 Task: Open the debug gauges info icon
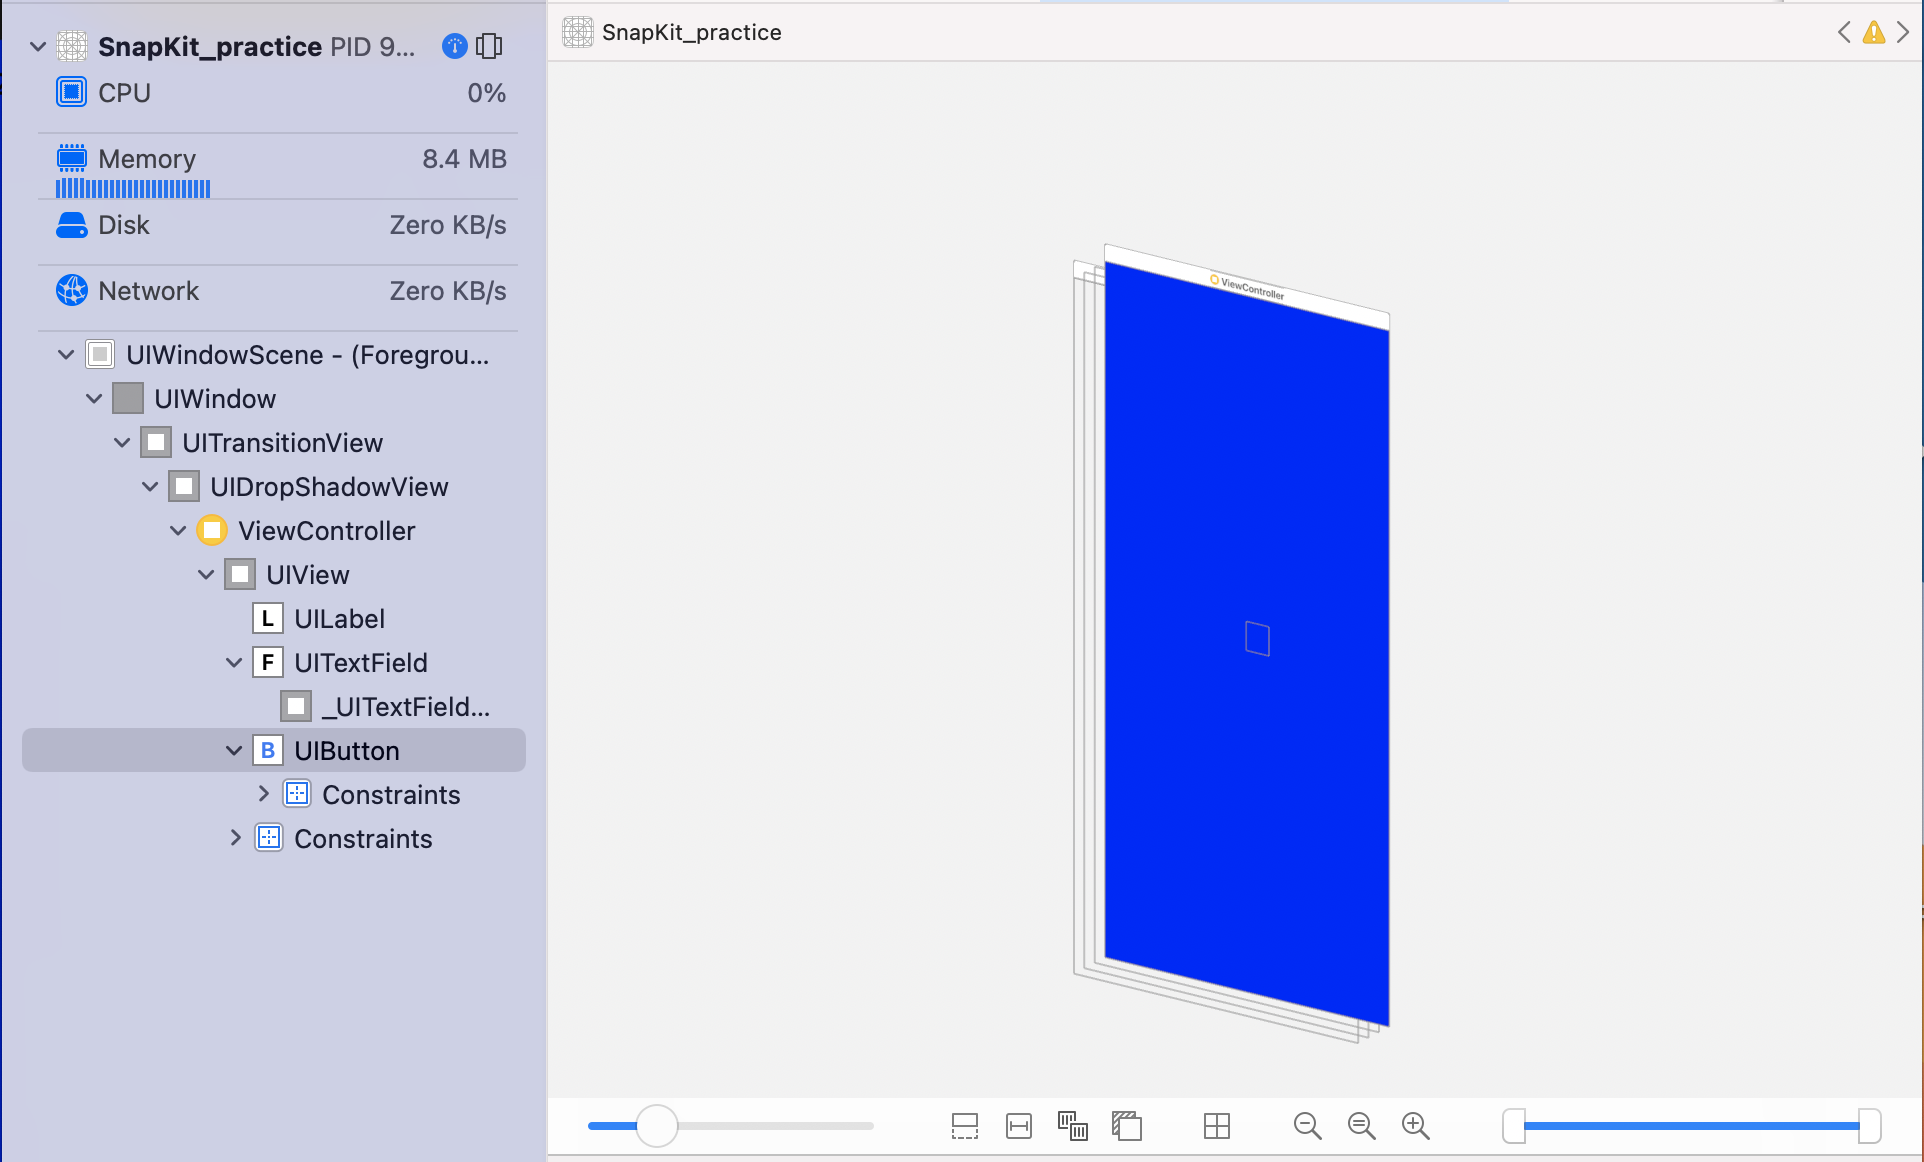tap(454, 46)
